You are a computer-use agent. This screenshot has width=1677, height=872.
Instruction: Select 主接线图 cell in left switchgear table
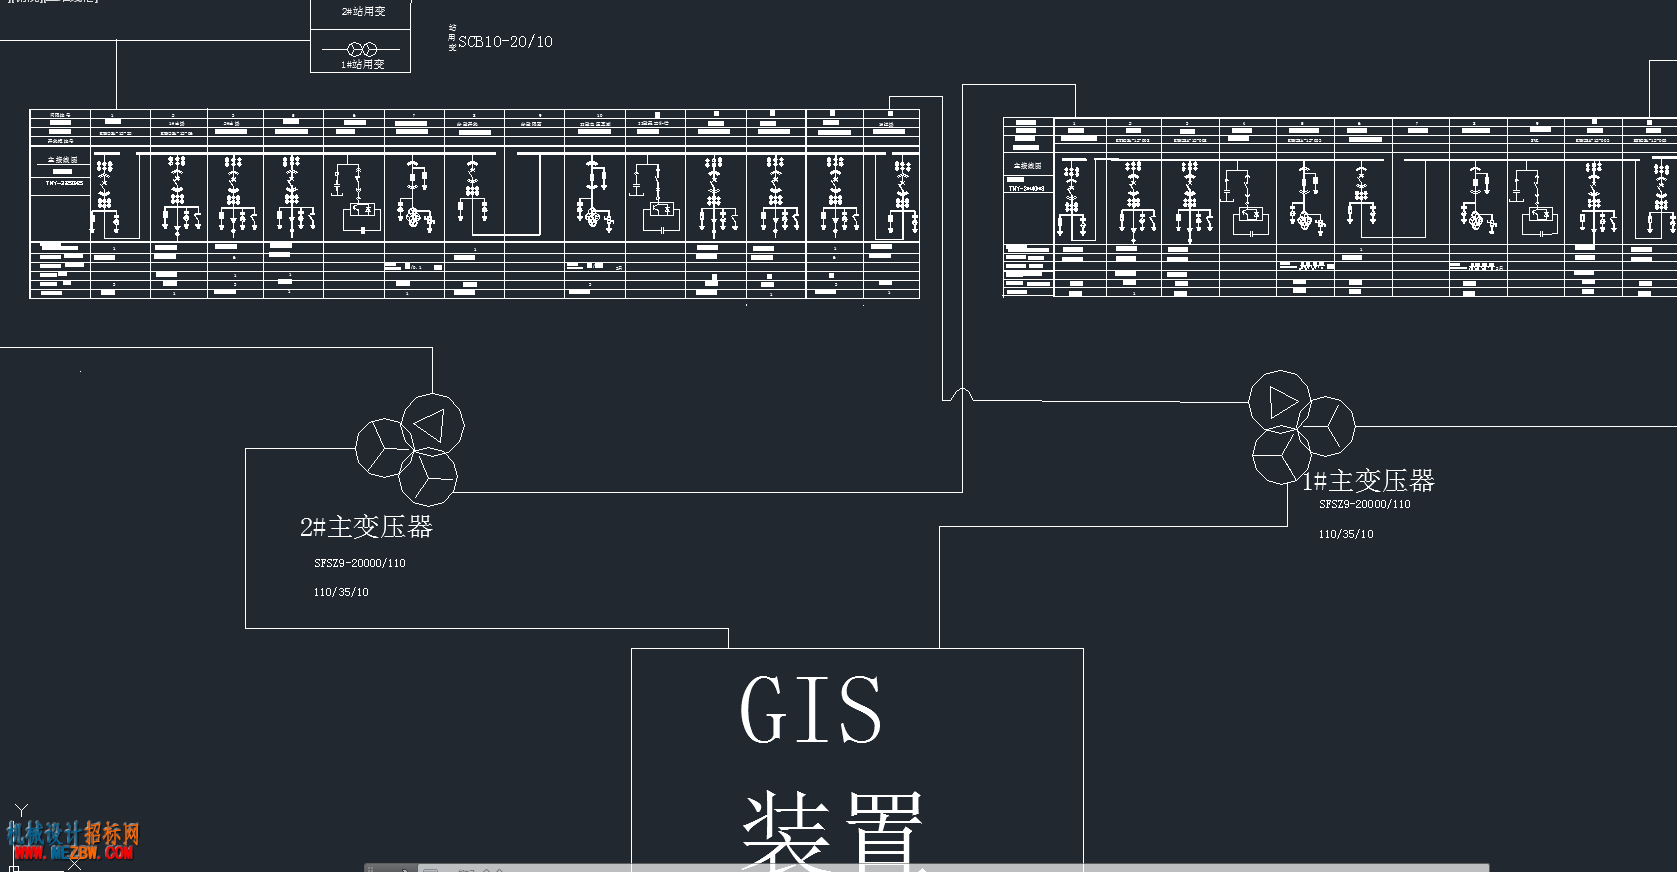63,160
